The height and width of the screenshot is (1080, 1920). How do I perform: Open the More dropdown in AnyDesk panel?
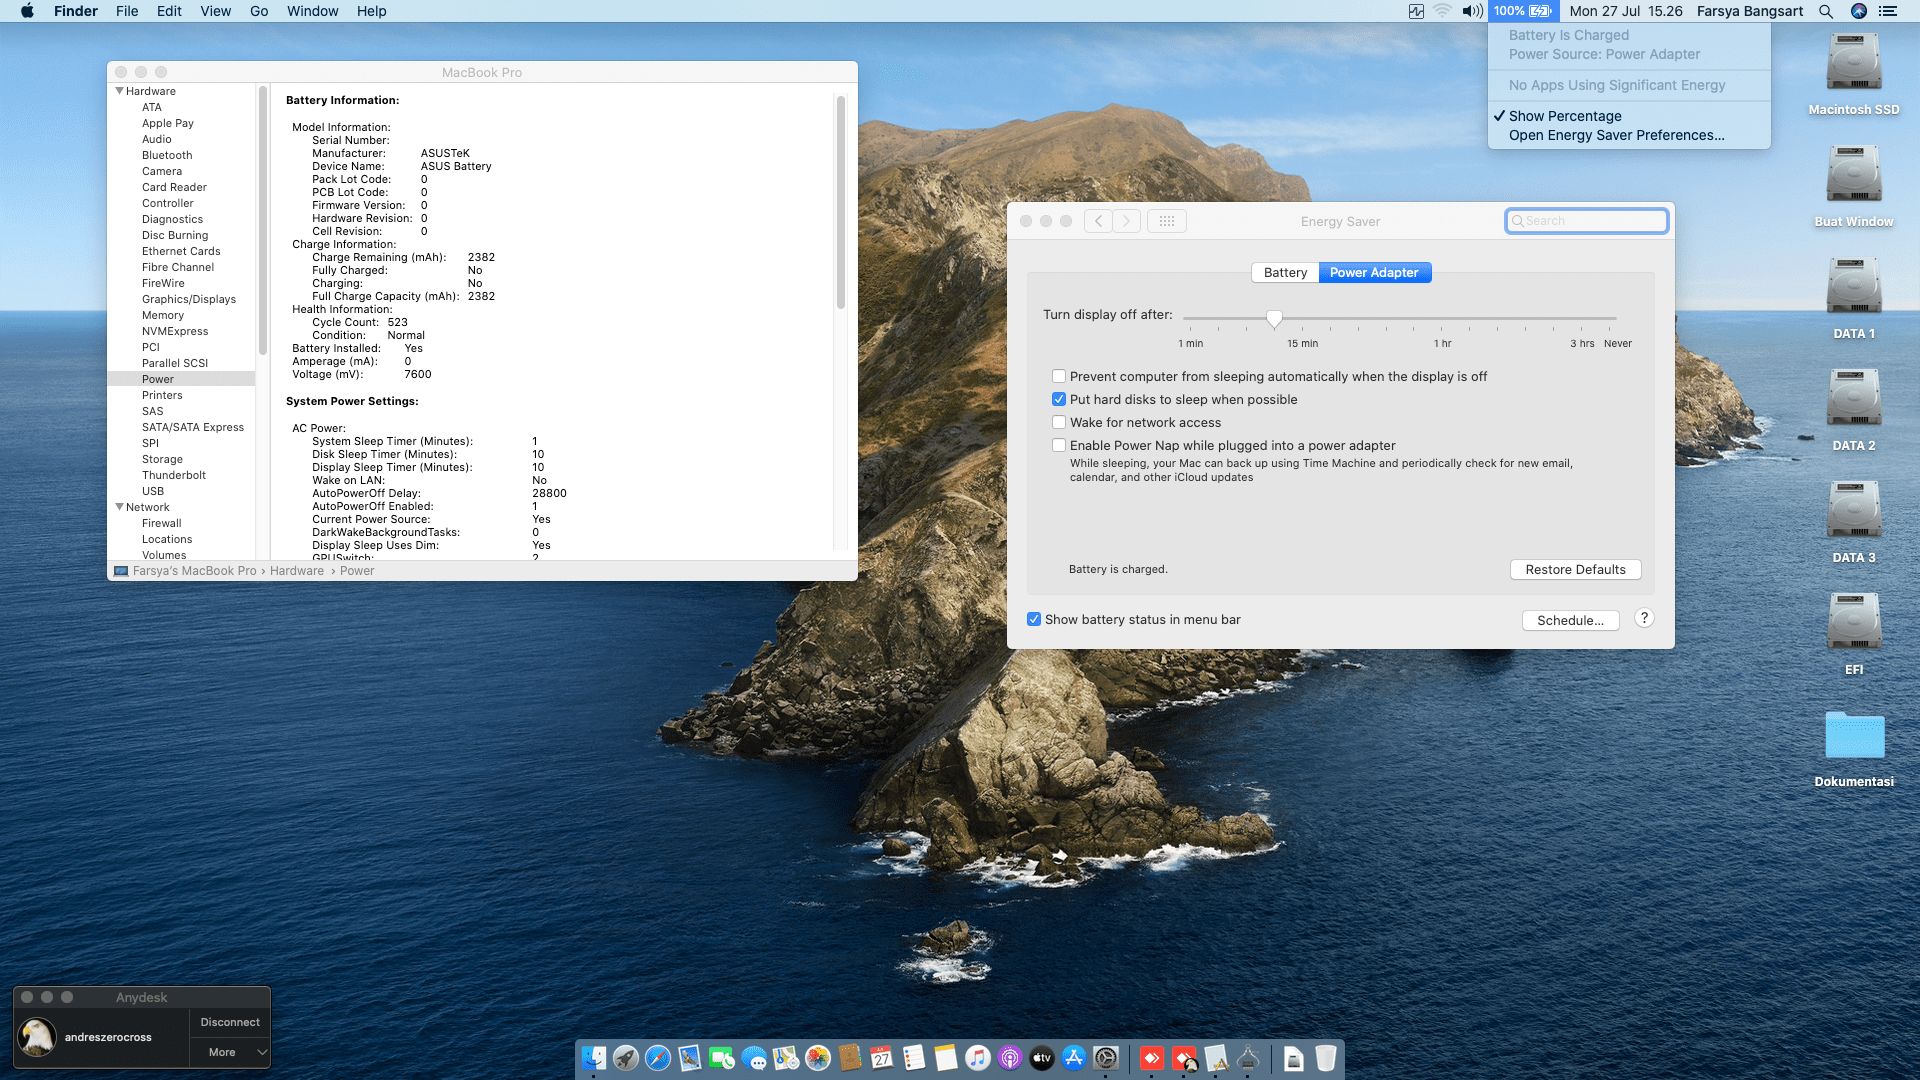pos(229,1052)
